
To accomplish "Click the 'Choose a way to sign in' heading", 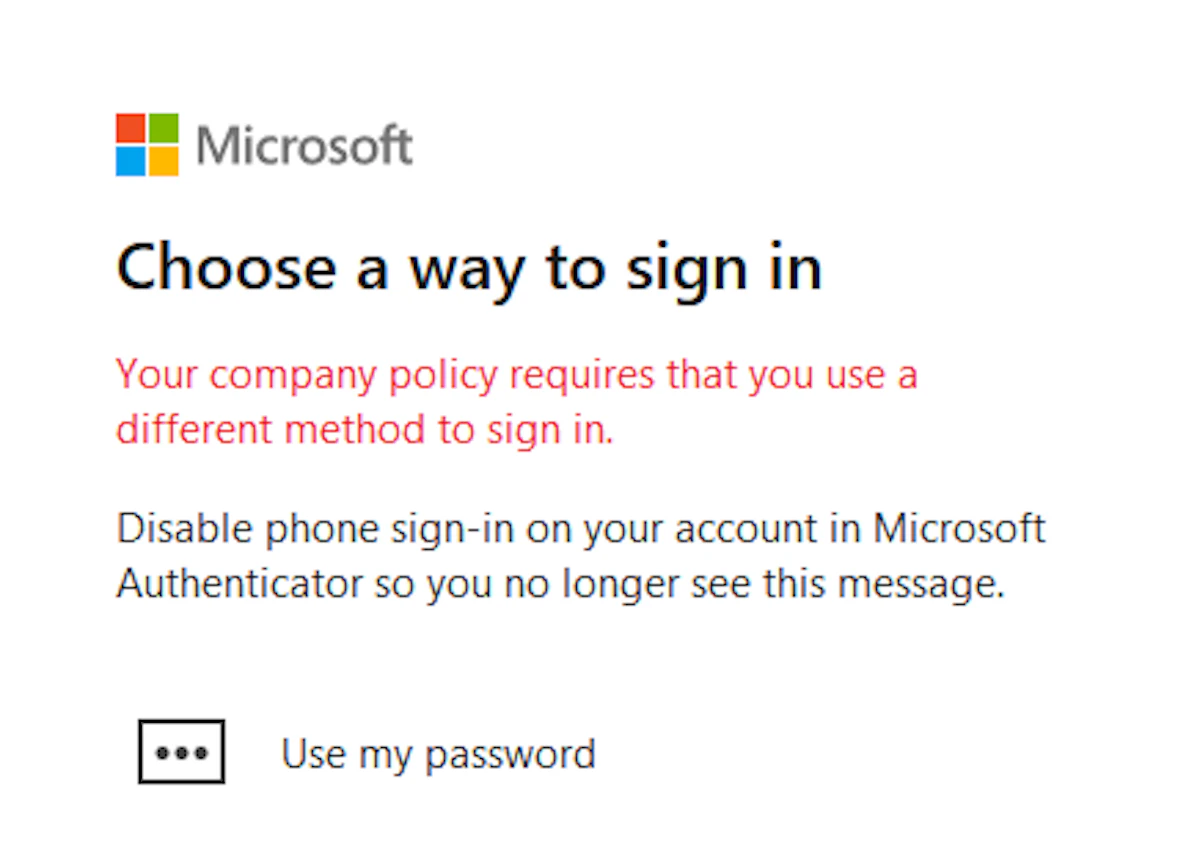I will 470,266.
